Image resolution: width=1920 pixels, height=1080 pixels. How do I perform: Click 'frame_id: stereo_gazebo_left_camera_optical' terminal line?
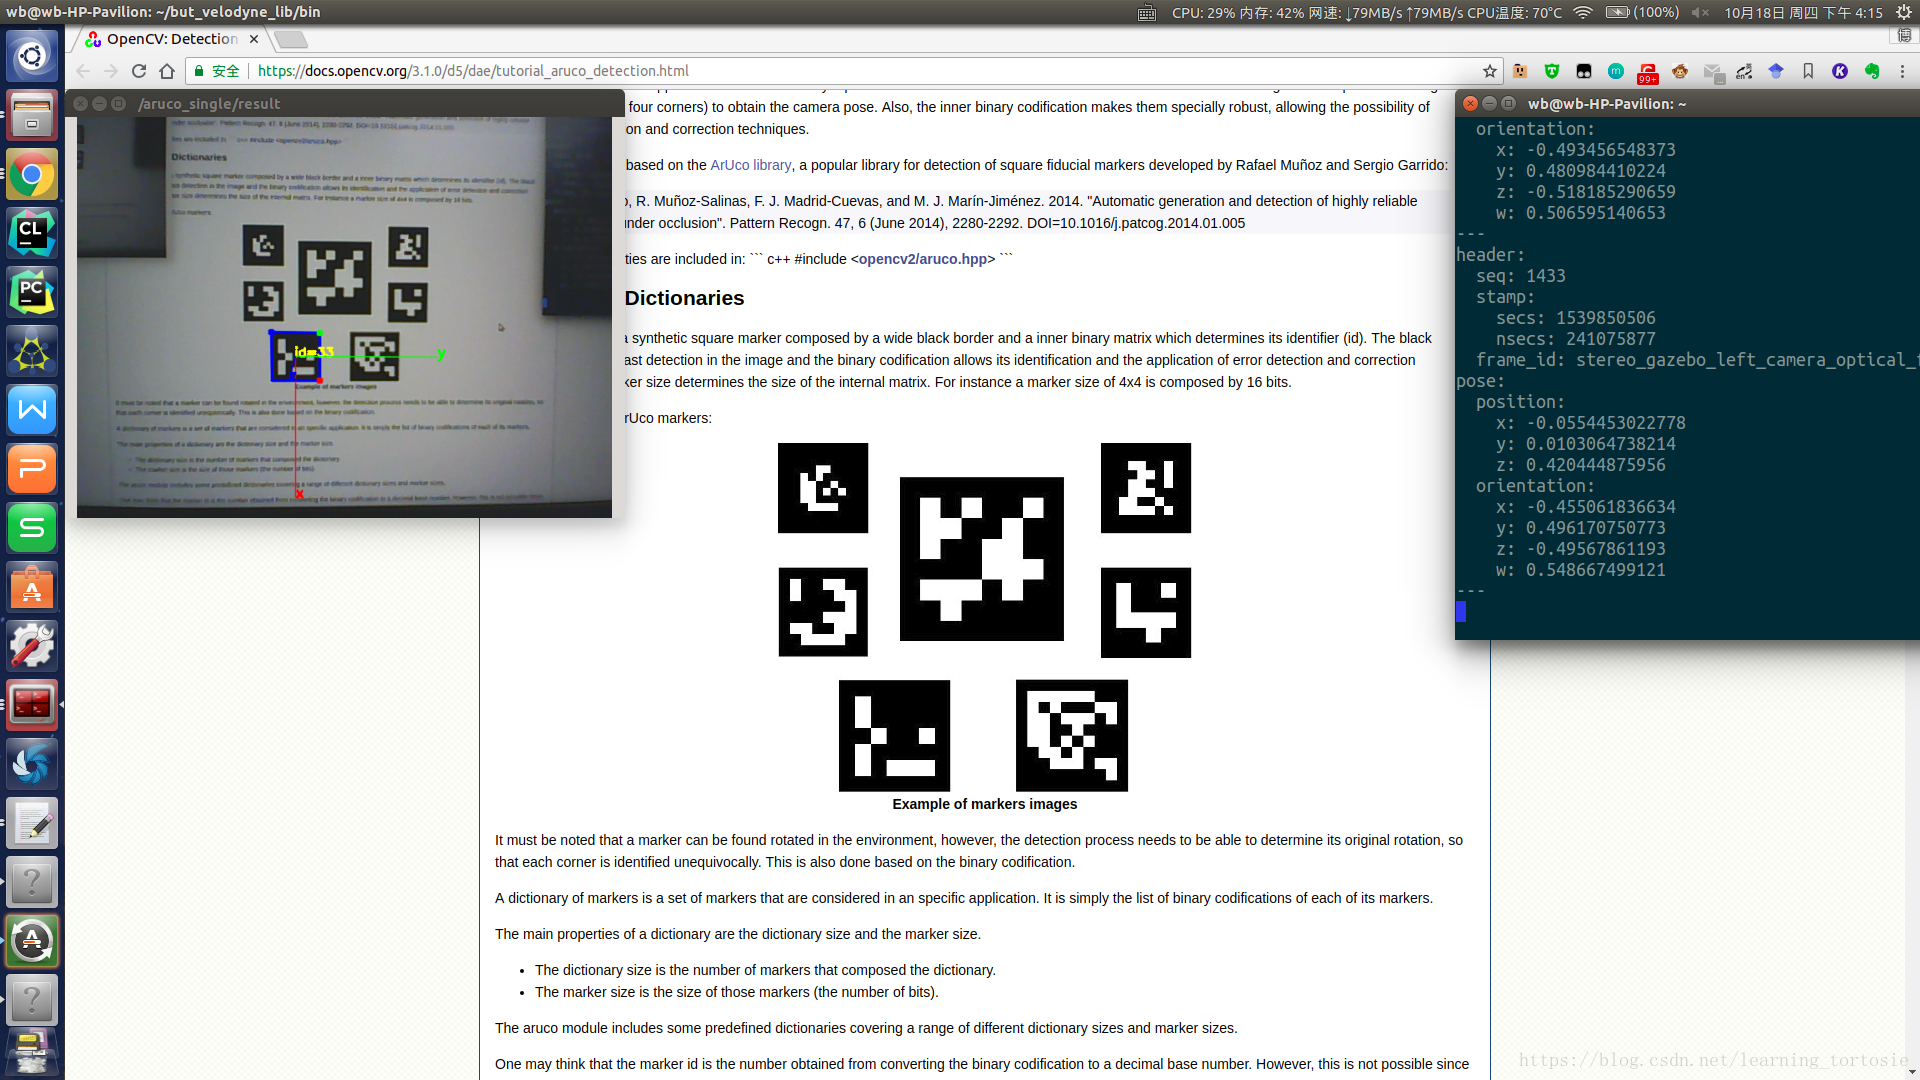click(x=1697, y=360)
